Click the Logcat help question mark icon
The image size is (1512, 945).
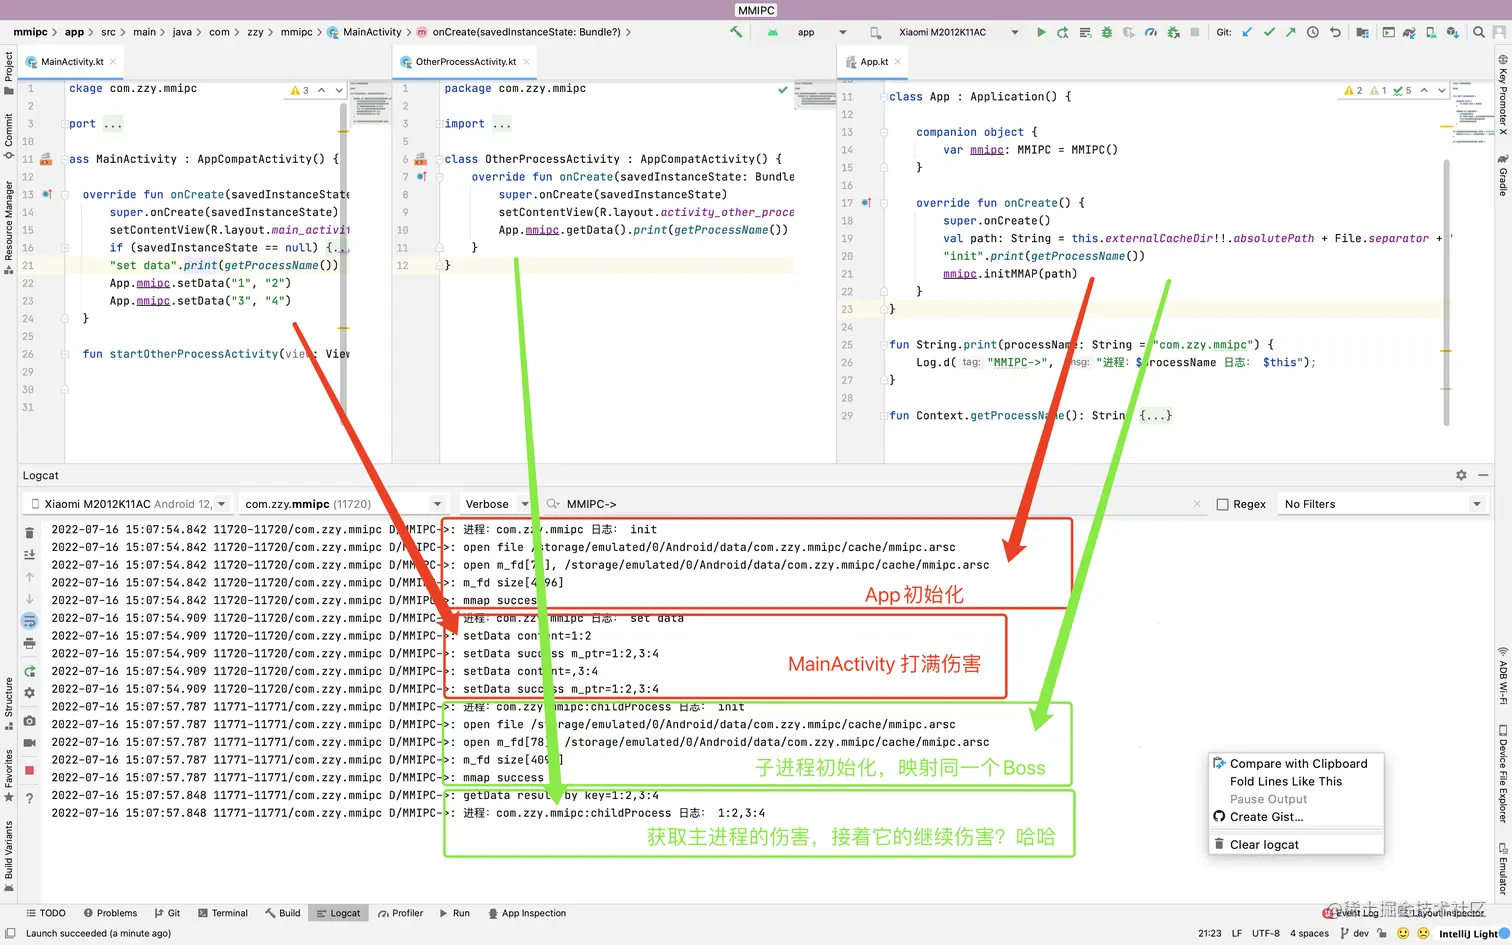pyautogui.click(x=29, y=798)
